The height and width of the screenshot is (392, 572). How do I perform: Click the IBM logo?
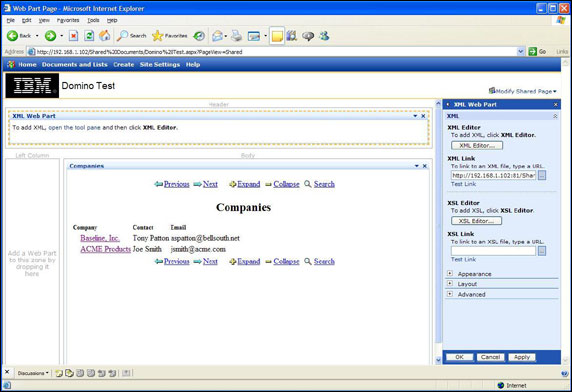(32, 85)
